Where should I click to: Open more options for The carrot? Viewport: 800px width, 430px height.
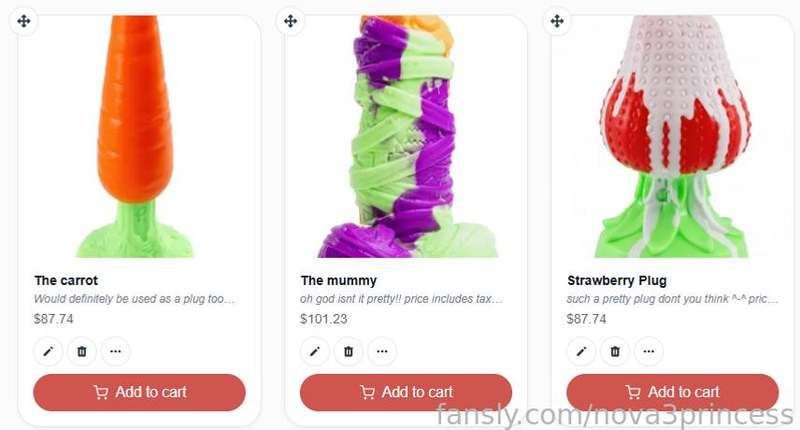click(115, 351)
